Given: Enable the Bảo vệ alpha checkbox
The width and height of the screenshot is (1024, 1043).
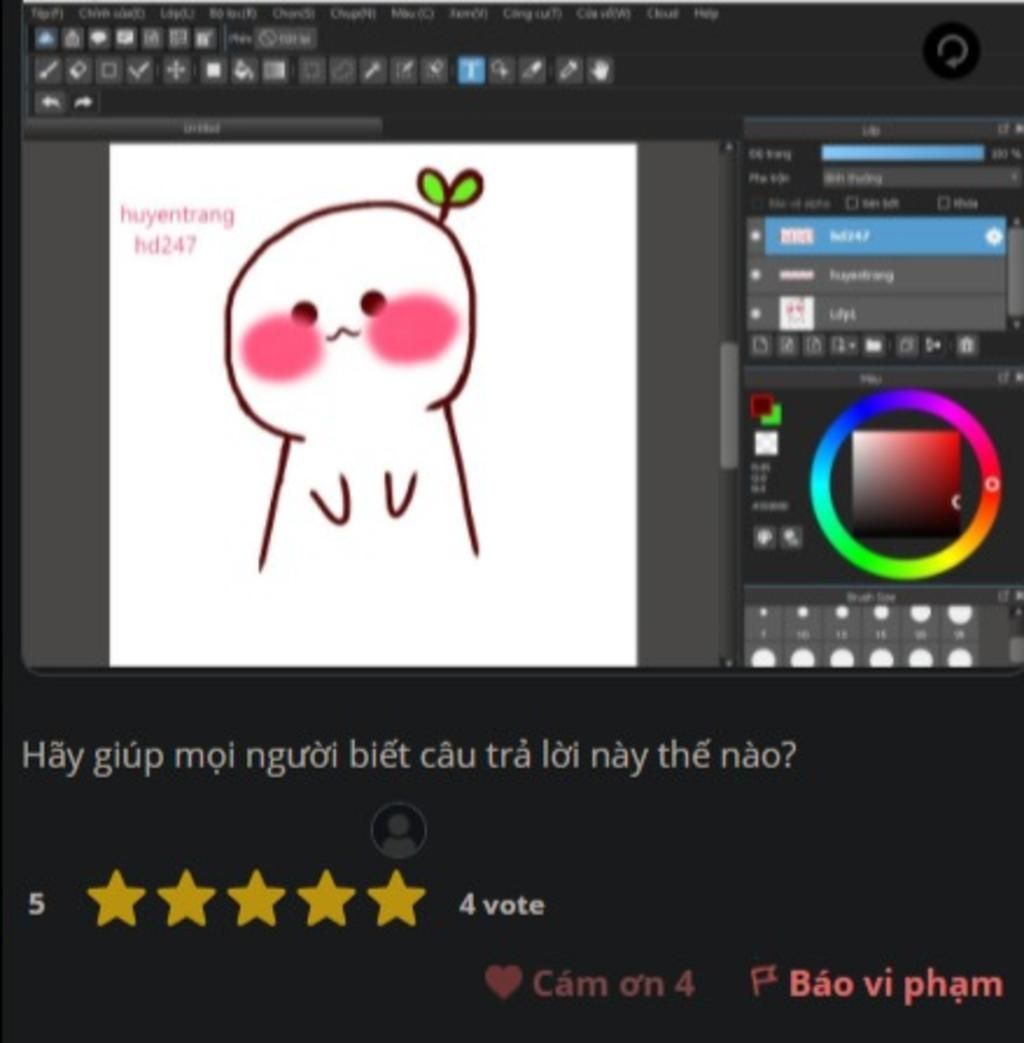Looking at the screenshot, I should (758, 203).
